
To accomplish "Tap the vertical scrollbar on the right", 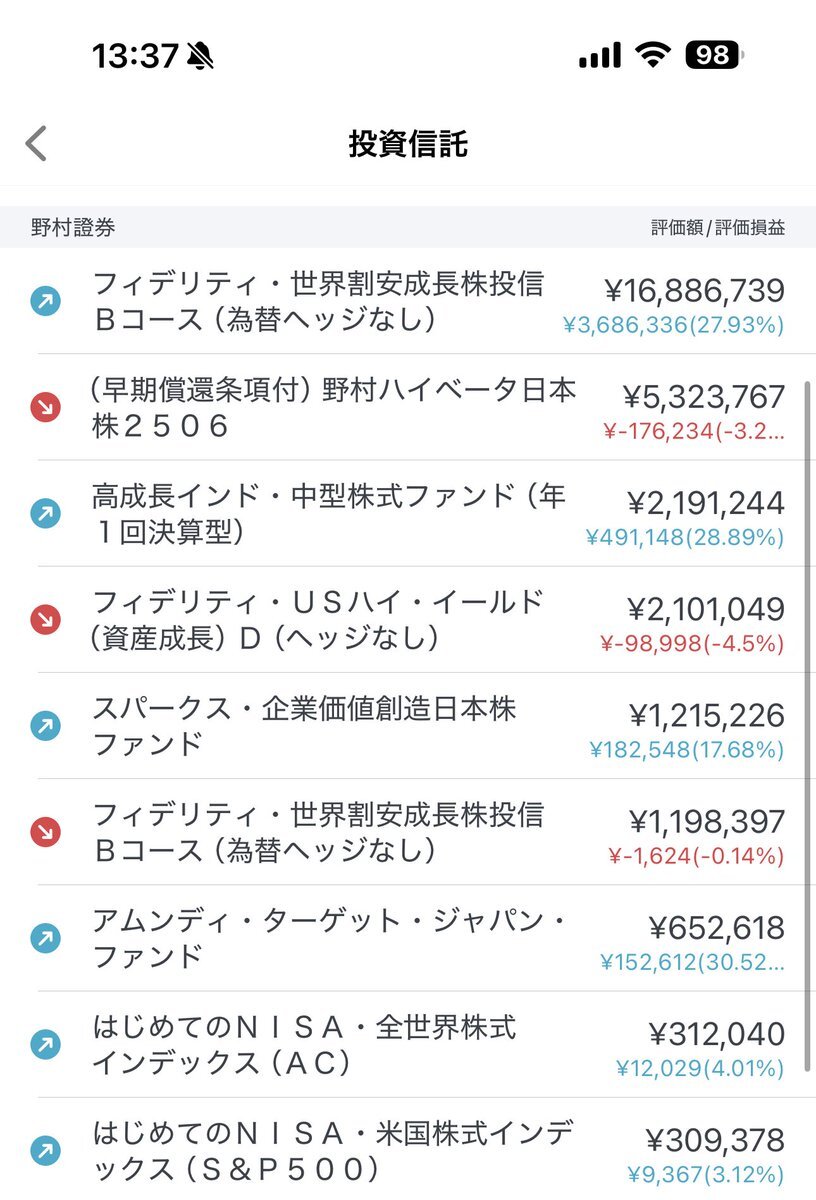I will click(807, 725).
